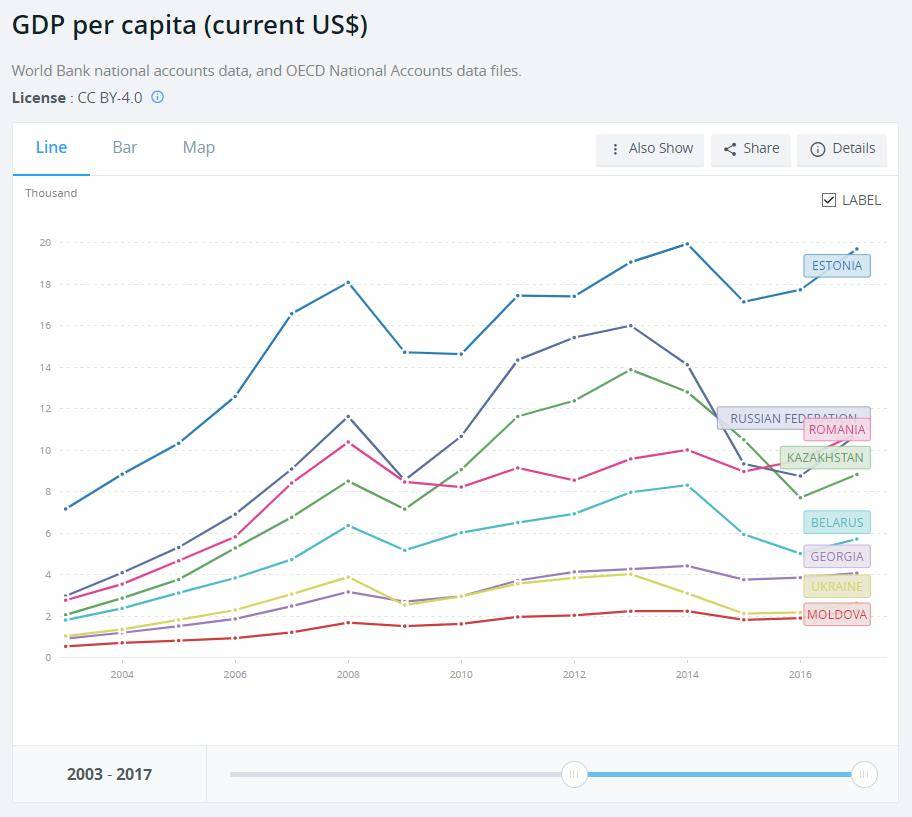
Task: Click the ESTONIA line label
Action: 836,266
